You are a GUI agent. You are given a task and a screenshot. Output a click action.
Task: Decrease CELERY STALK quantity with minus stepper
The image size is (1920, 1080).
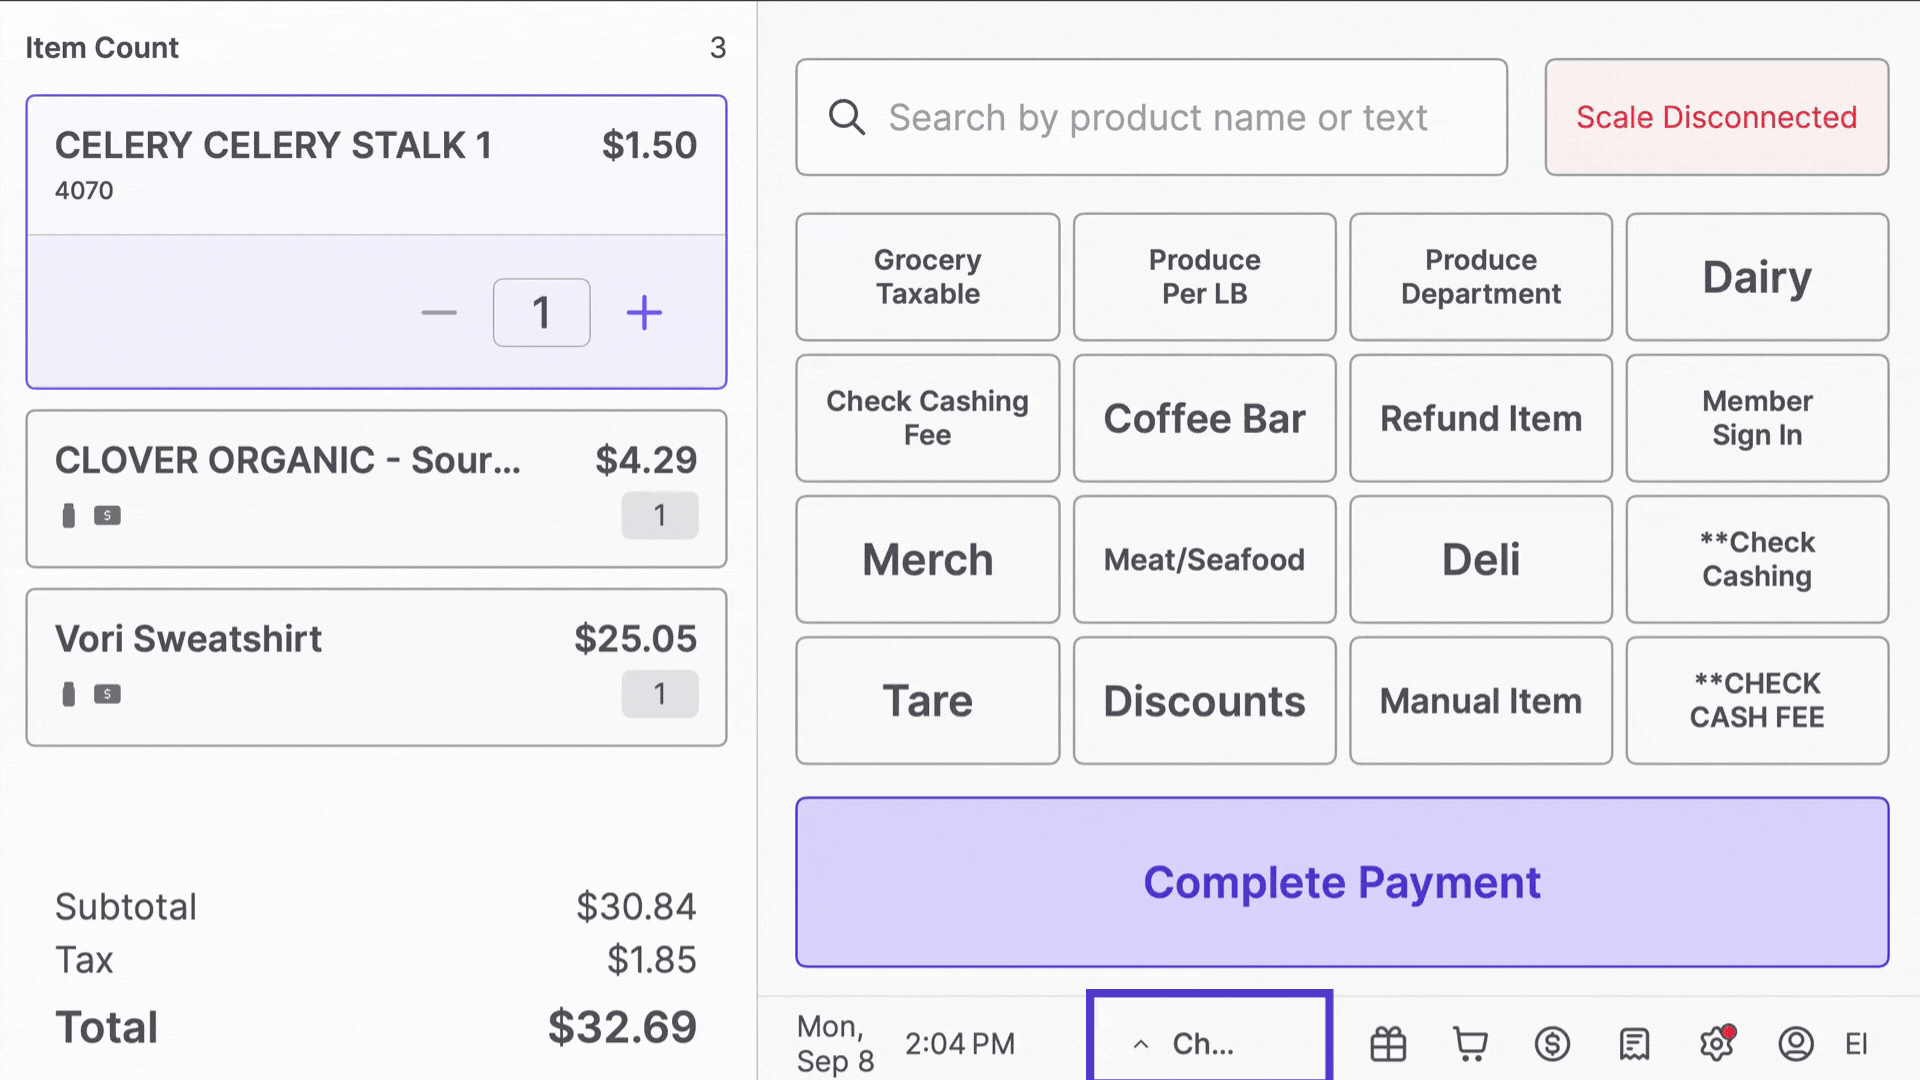pyautogui.click(x=439, y=312)
